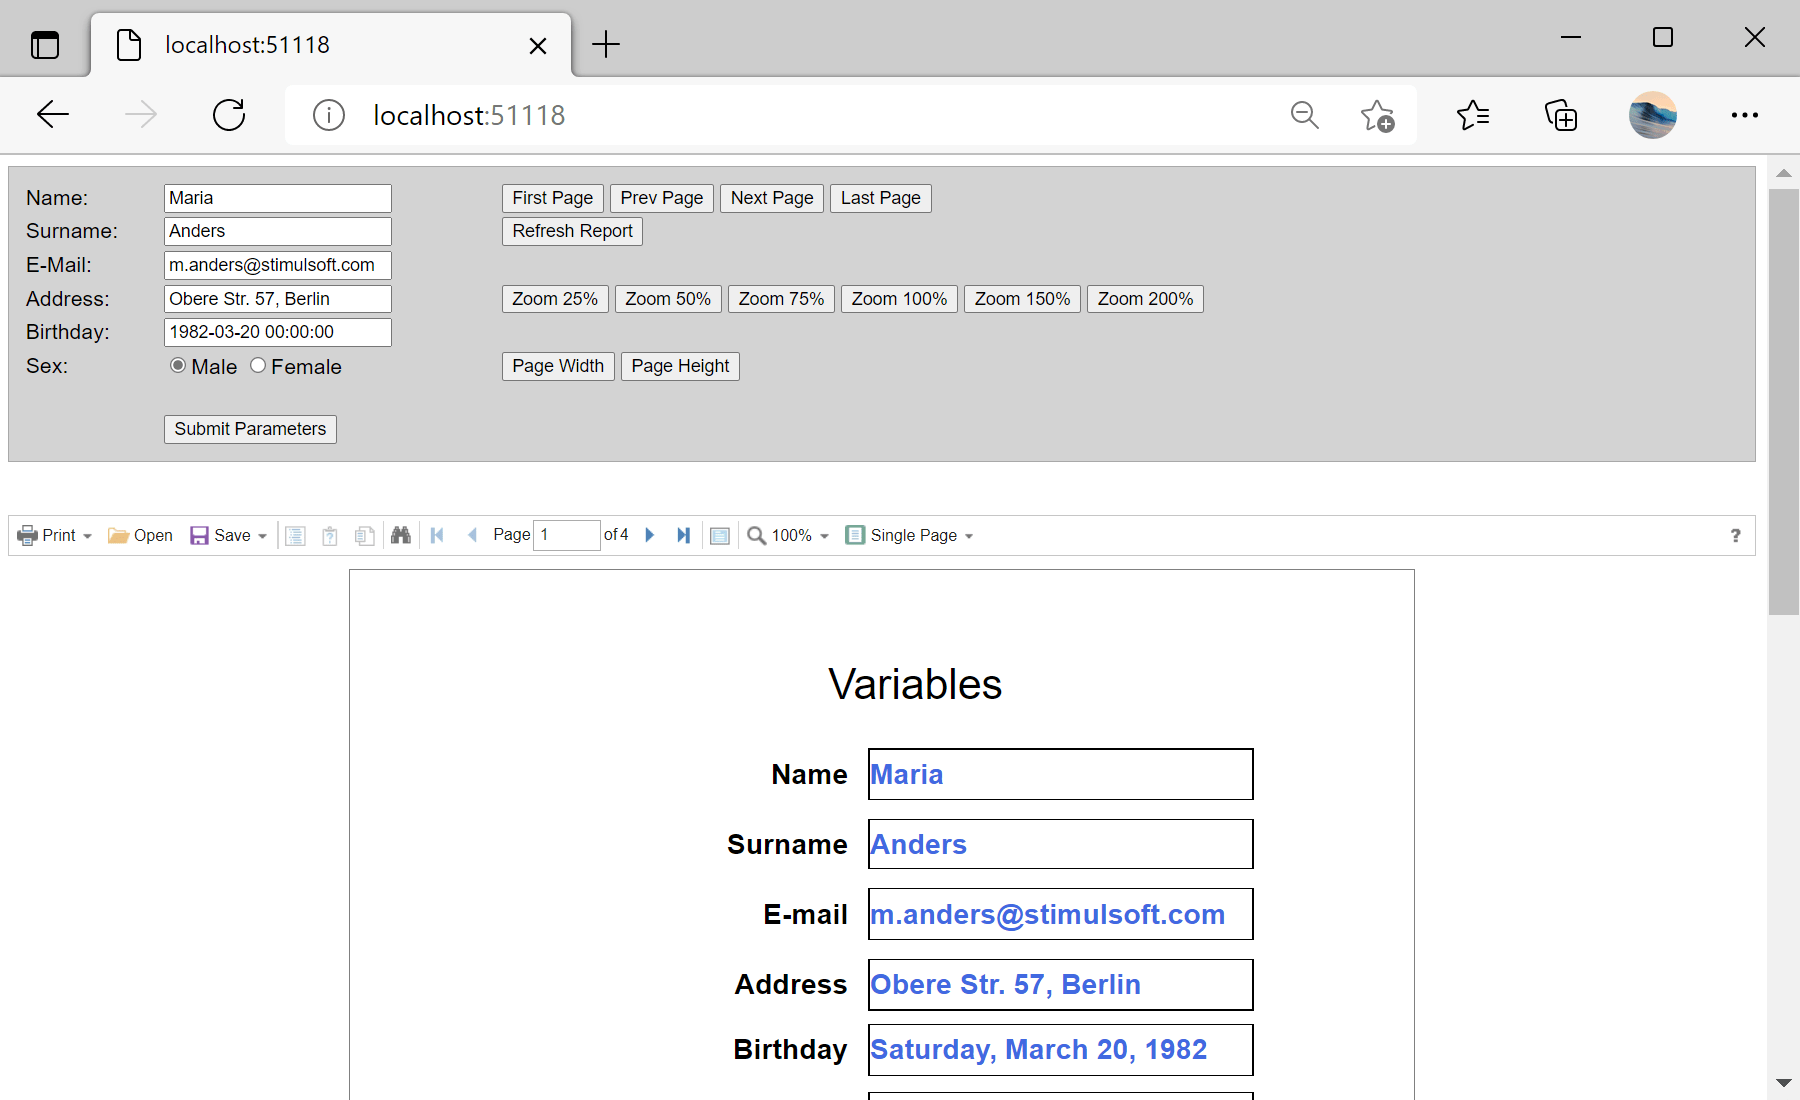The height and width of the screenshot is (1100, 1800).
Task: Click the Print icon in the viewer toolbar
Action: 27,535
